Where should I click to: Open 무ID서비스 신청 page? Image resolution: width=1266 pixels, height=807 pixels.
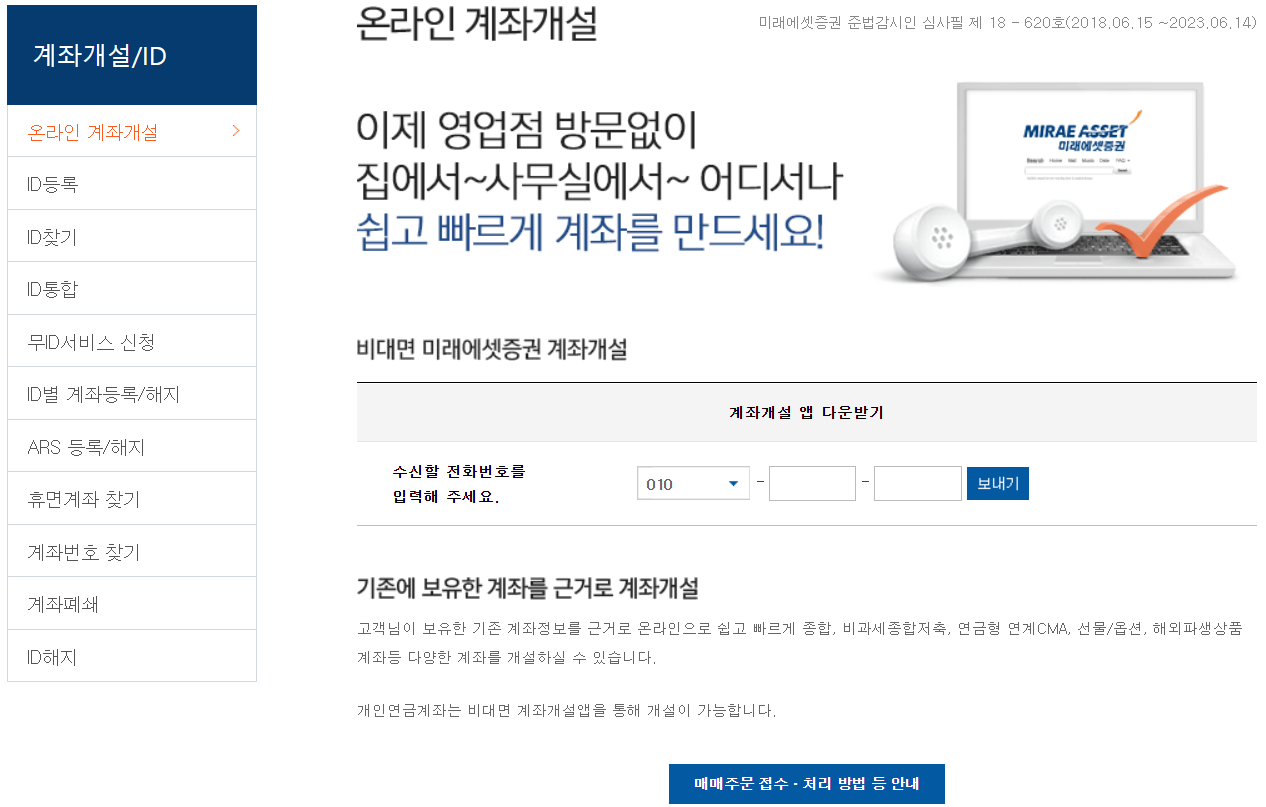[x=131, y=342]
